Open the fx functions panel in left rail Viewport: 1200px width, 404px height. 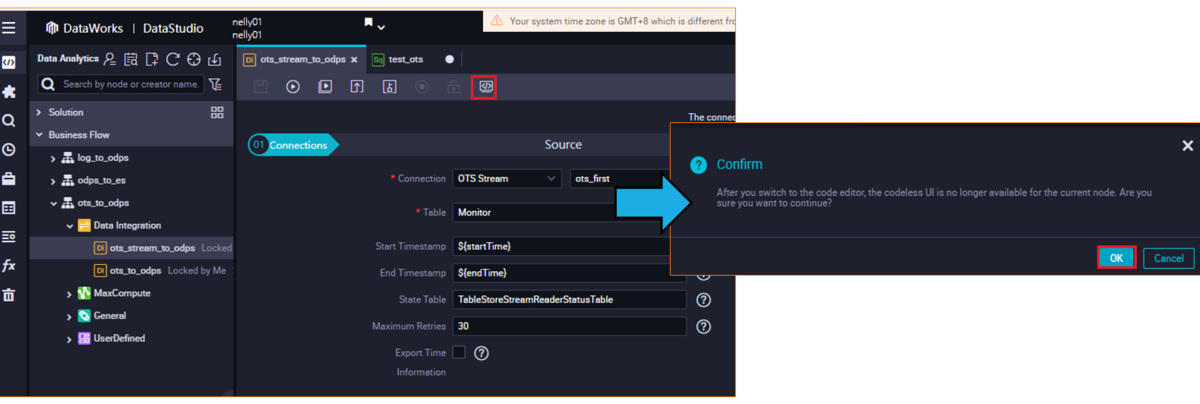(x=9, y=266)
